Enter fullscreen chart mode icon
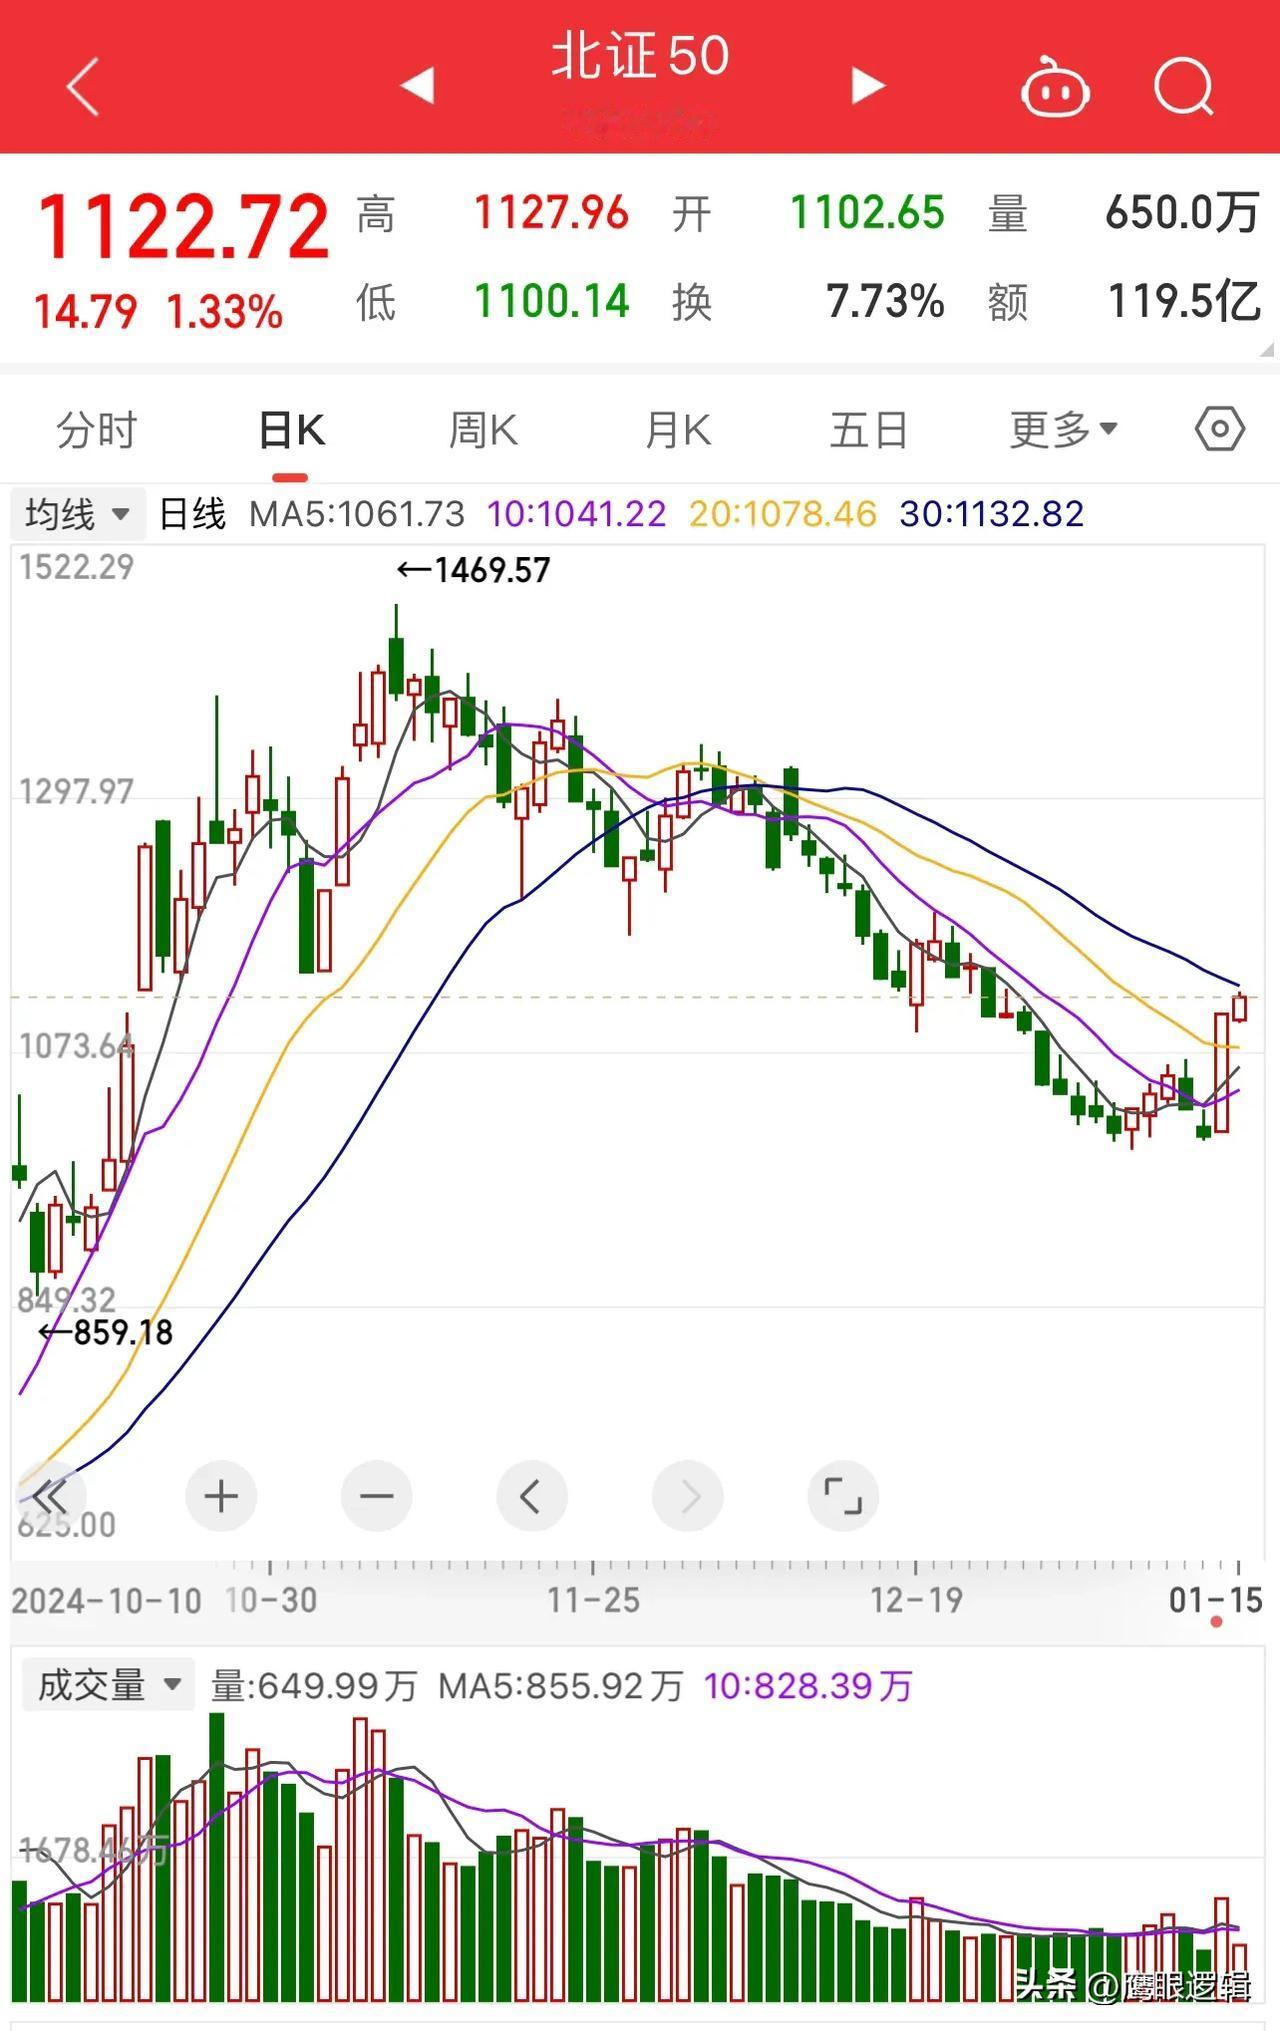Image resolution: width=1280 pixels, height=2031 pixels. 843,1496
